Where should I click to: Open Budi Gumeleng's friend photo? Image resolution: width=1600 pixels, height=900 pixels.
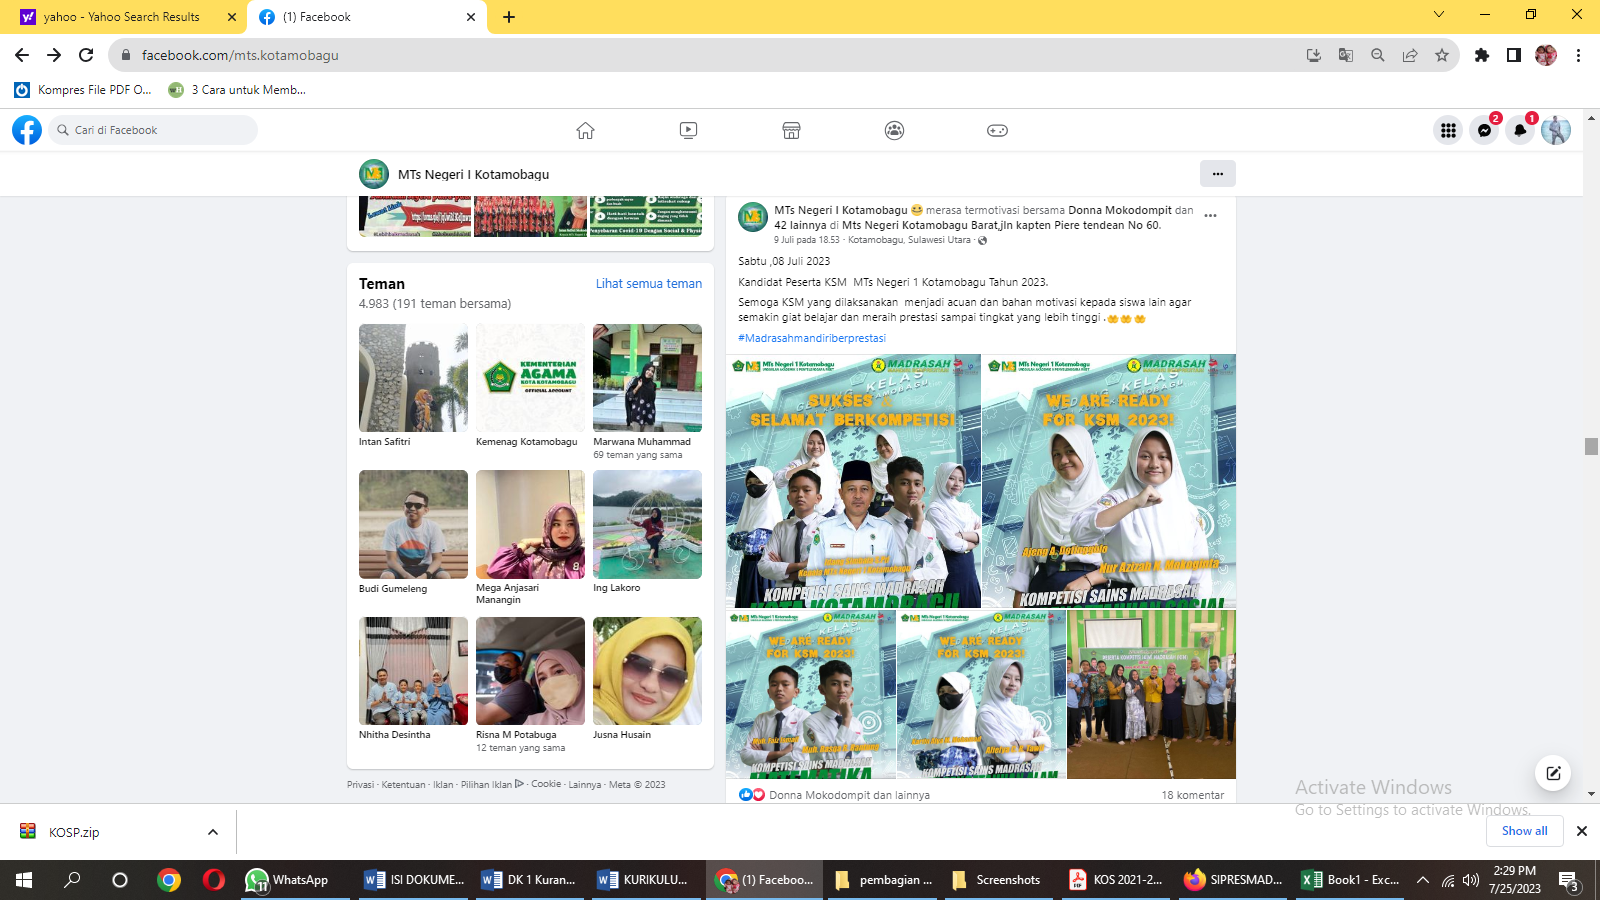[x=413, y=524]
